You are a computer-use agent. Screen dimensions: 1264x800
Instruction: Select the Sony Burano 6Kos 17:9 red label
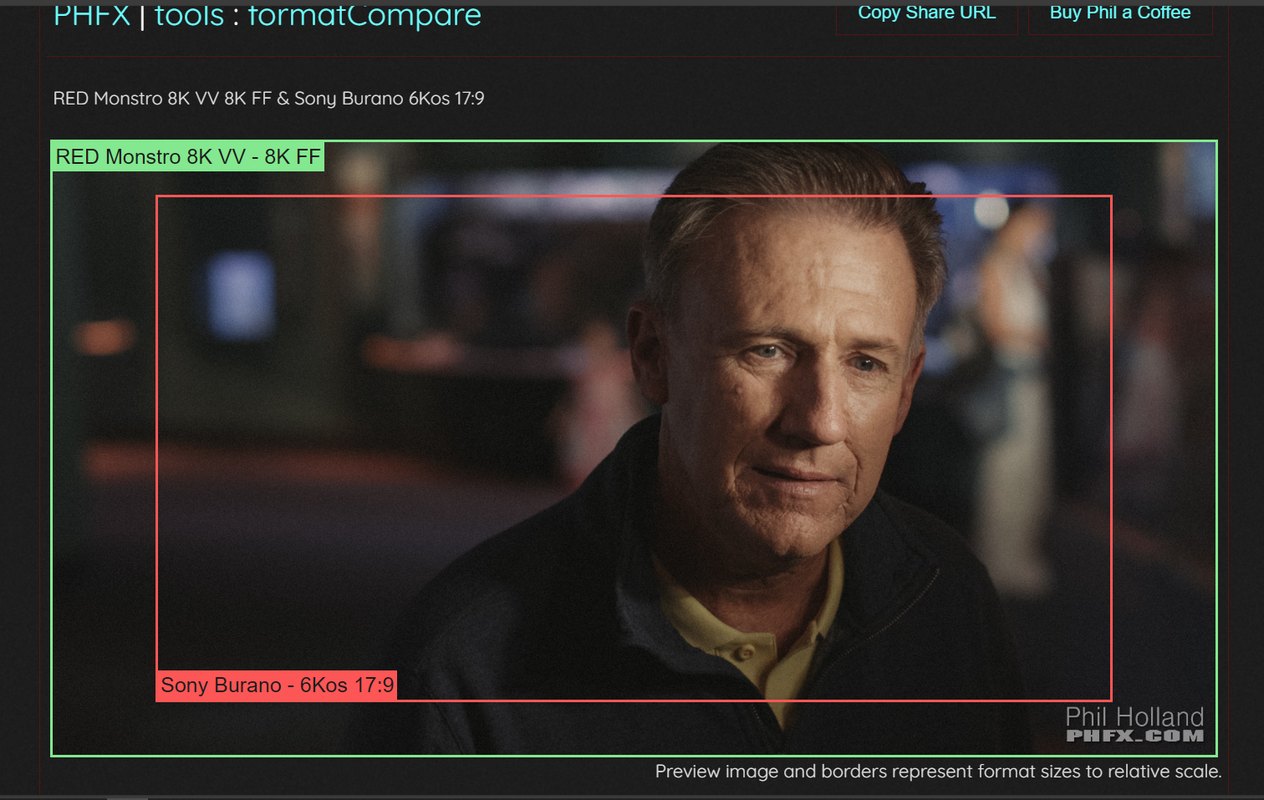pyautogui.click(x=277, y=685)
